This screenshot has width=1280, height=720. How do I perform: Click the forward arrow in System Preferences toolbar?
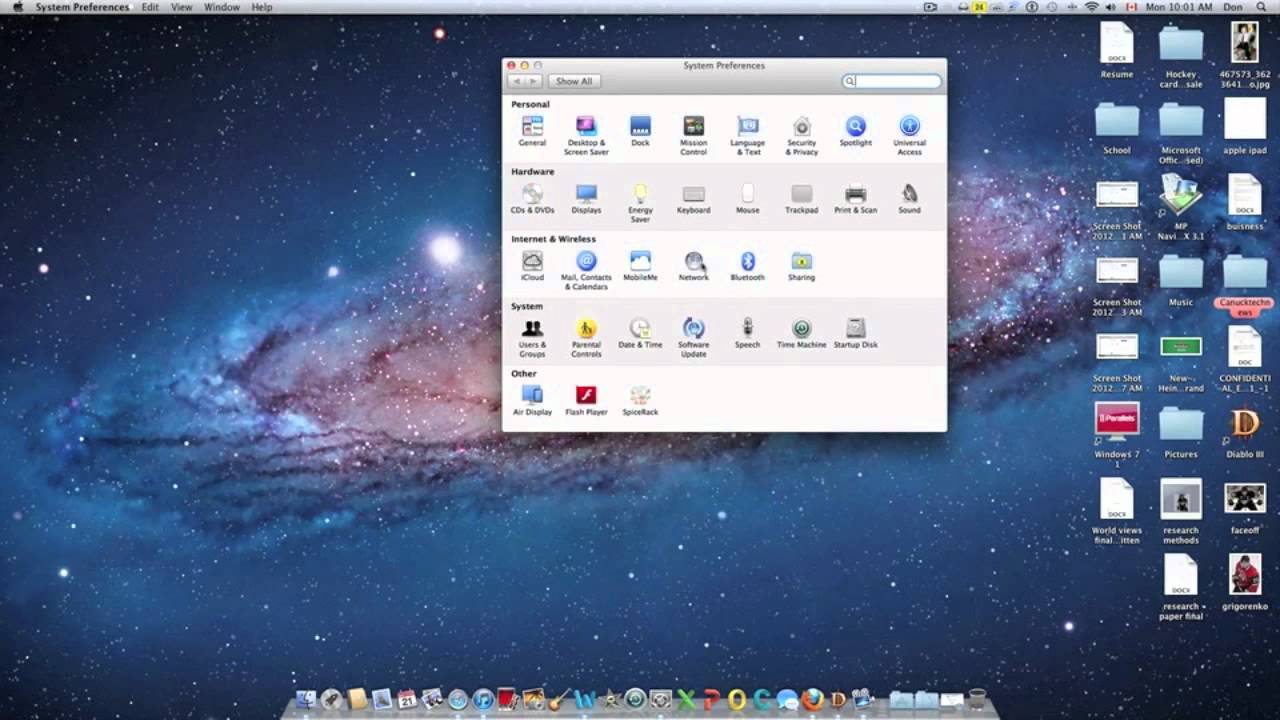pyautogui.click(x=534, y=81)
